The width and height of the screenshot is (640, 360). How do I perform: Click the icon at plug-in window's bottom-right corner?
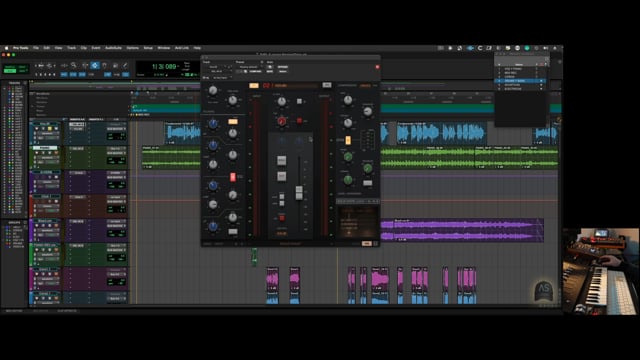[x=376, y=244]
